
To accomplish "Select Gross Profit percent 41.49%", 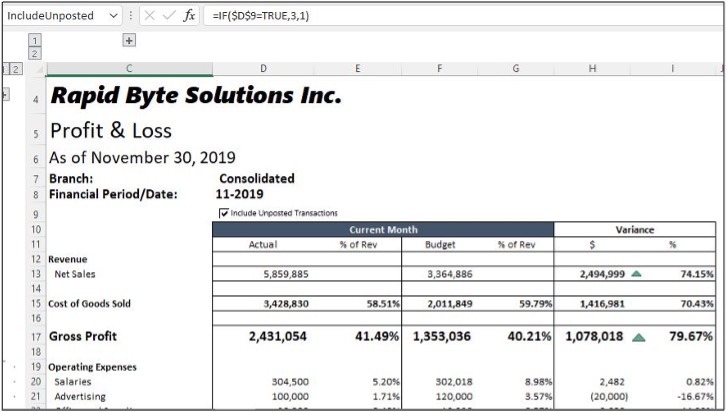I will coord(377,337).
